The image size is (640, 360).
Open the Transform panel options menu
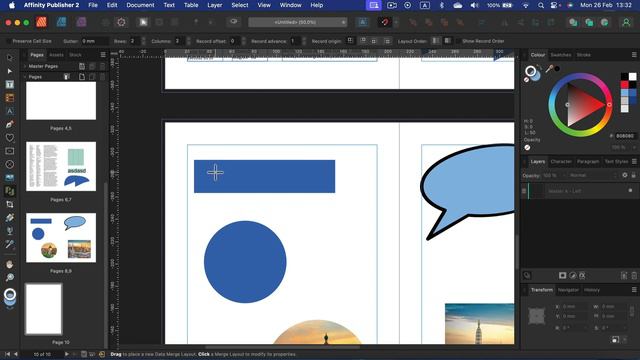634,290
